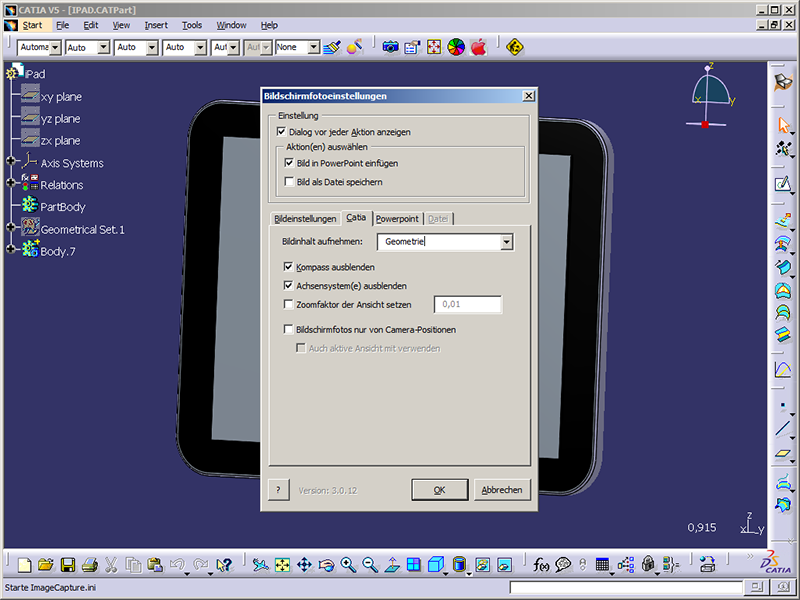Check 'Bildschirmfotos nur von Camera-Positionen'
800x600 pixels.
pyautogui.click(x=288, y=330)
